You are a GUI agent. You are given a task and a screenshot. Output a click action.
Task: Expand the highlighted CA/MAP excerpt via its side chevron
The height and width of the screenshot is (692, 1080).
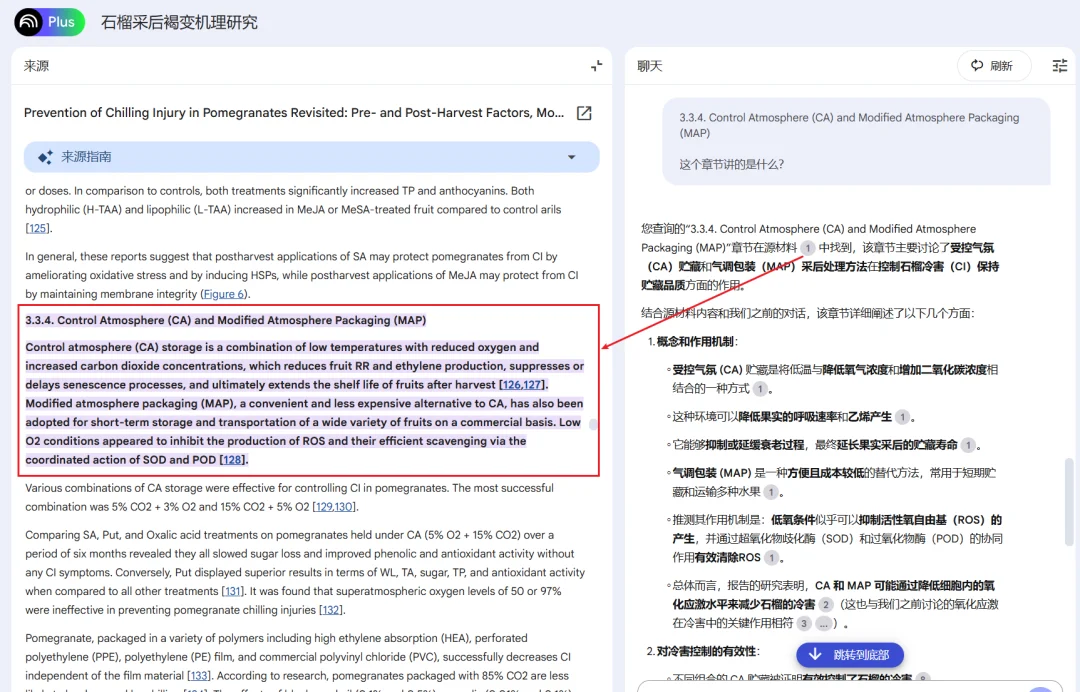(593, 424)
